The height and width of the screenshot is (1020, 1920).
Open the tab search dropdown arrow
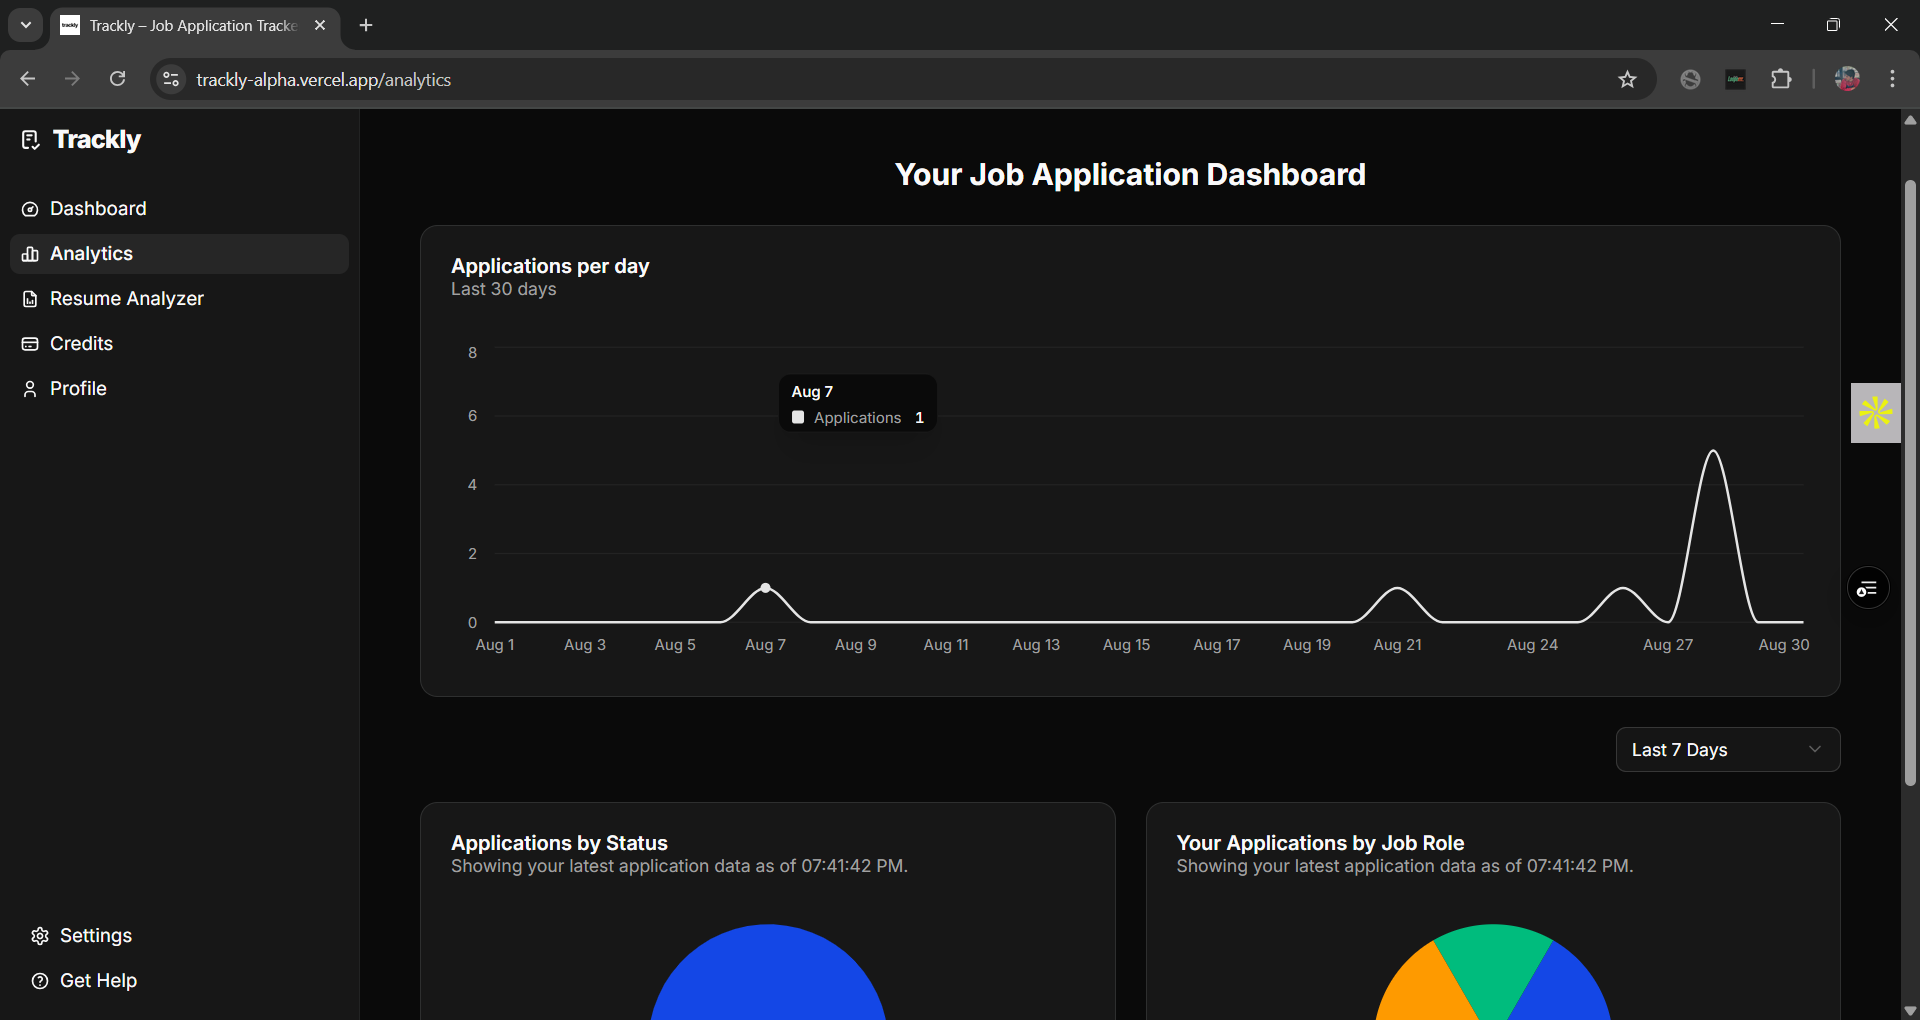pos(26,25)
